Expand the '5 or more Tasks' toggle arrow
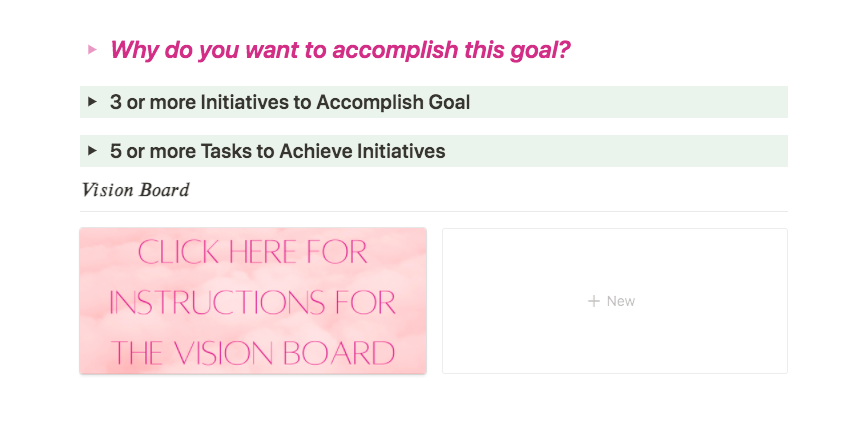 pos(92,151)
